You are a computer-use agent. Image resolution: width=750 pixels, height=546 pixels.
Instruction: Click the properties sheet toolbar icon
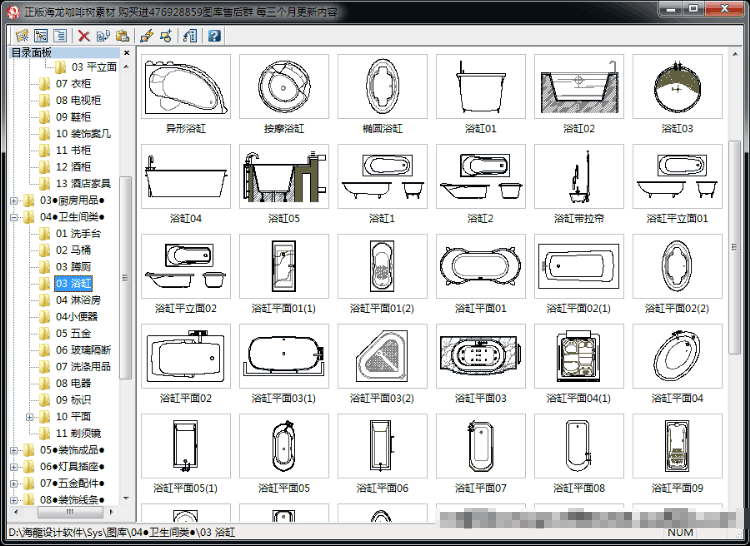190,36
